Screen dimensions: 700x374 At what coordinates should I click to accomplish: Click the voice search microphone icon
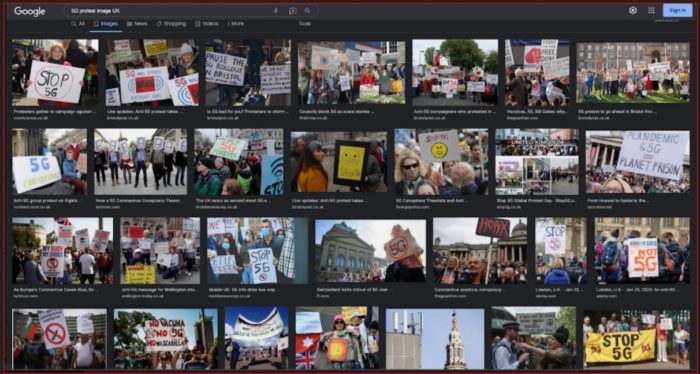[275, 11]
